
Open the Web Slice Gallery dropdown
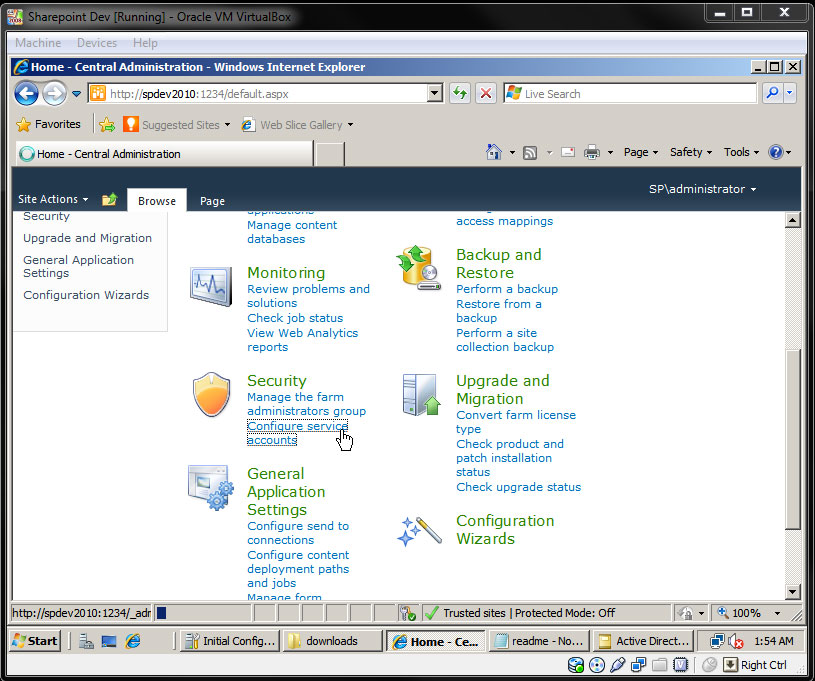point(350,125)
